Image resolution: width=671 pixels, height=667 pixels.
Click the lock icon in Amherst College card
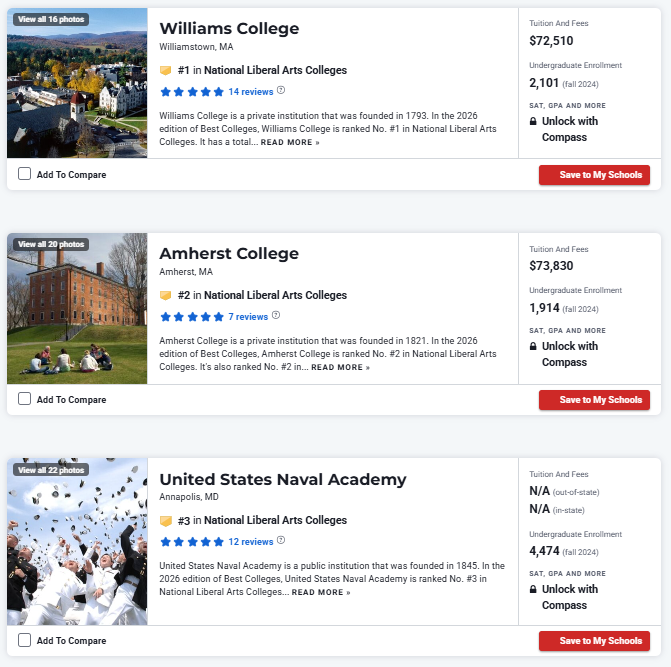tap(533, 347)
